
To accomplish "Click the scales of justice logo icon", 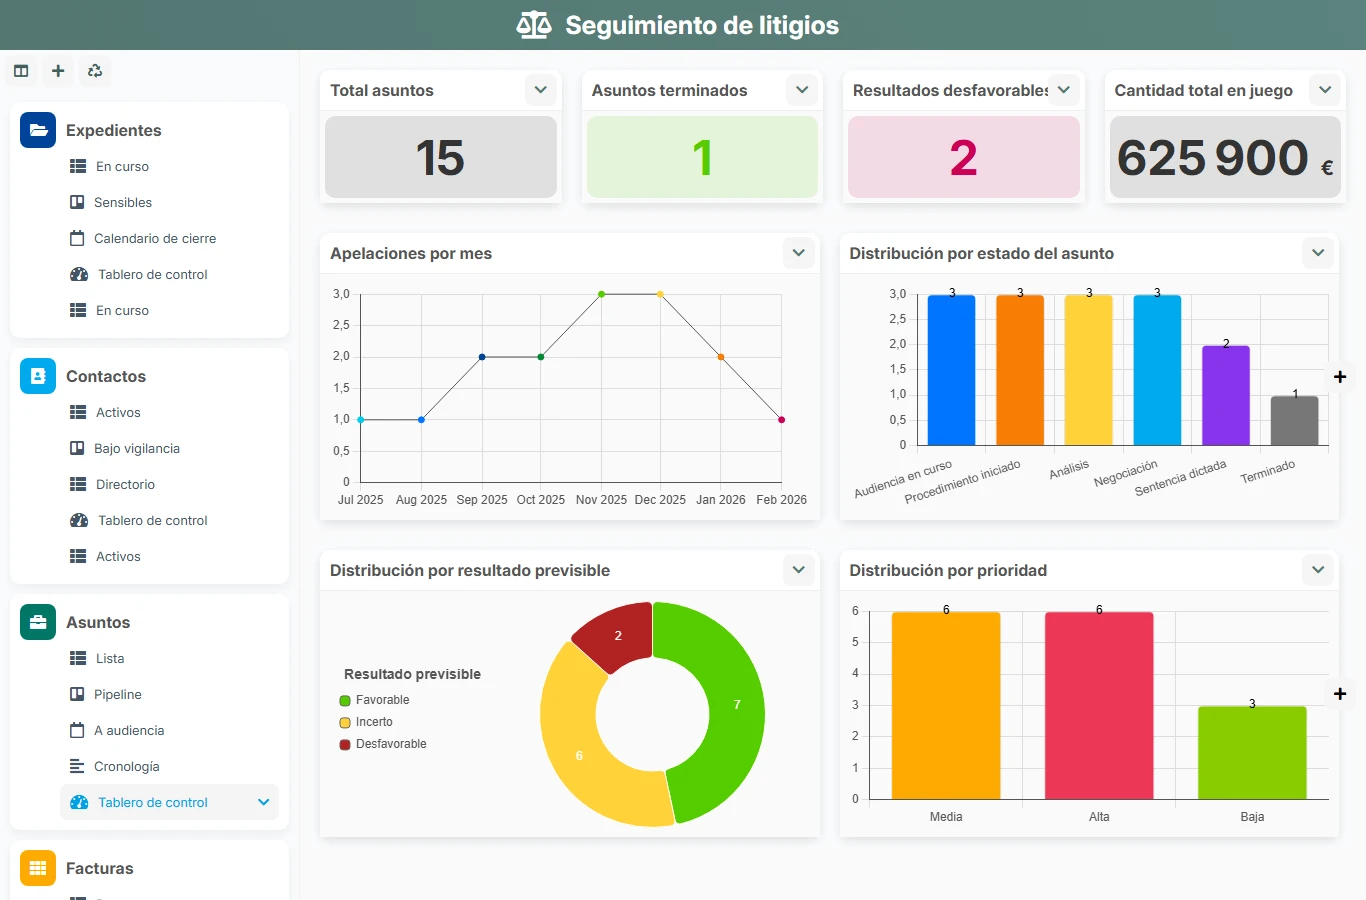I will (534, 25).
